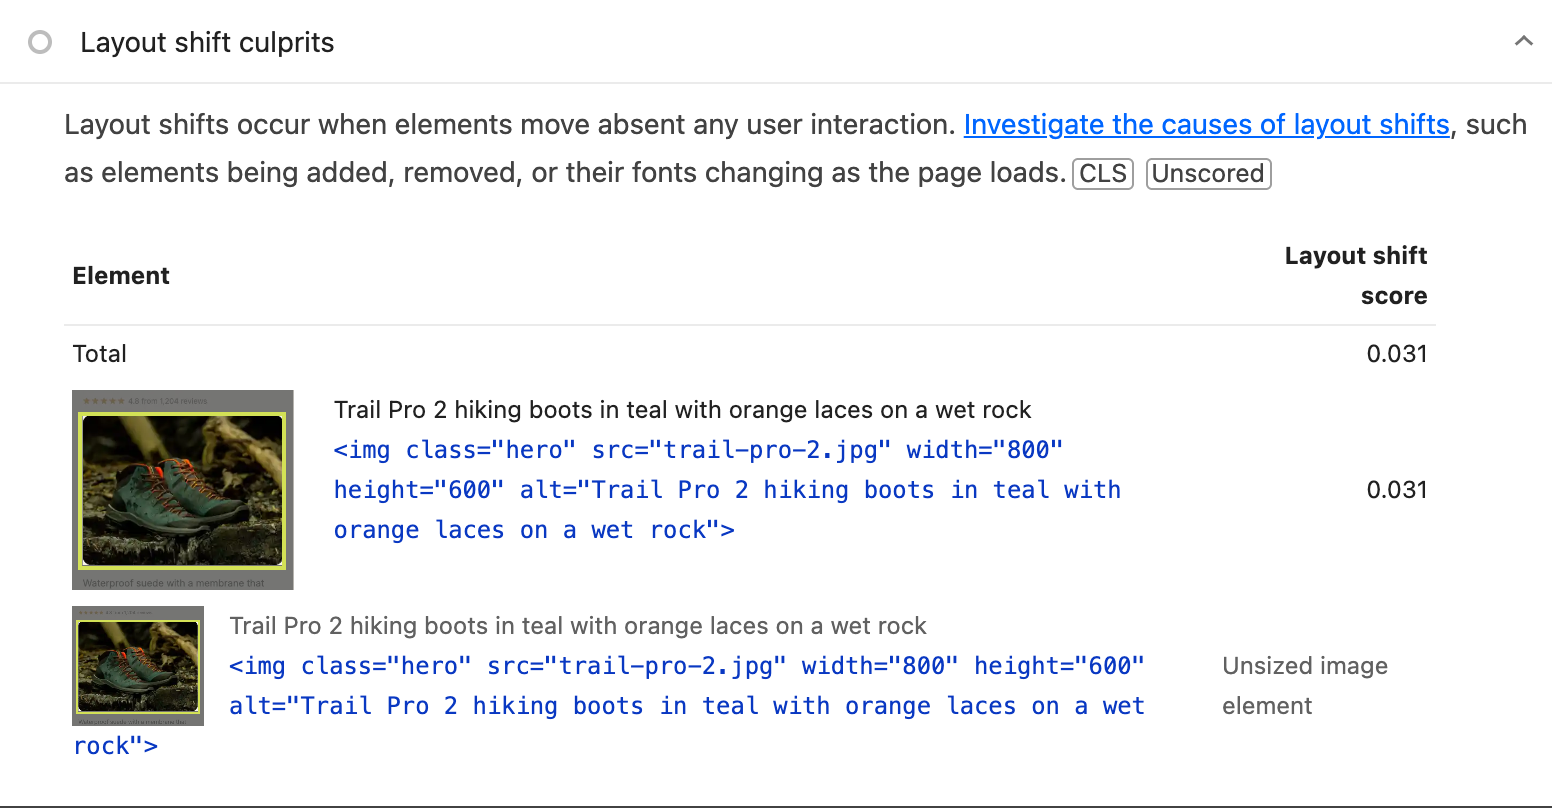Click the Unsized image element cause text
This screenshot has width=1552, height=808.
click(x=1305, y=686)
